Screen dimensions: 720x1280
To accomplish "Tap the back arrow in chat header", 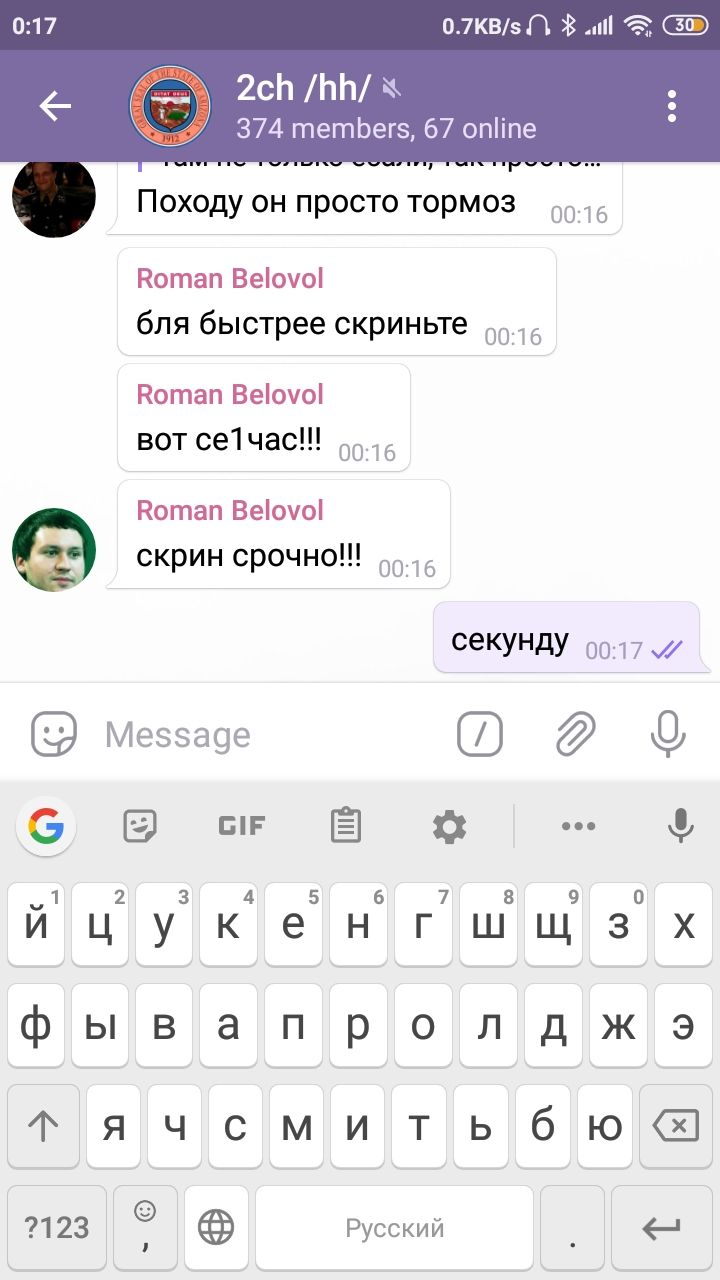I will (55, 106).
